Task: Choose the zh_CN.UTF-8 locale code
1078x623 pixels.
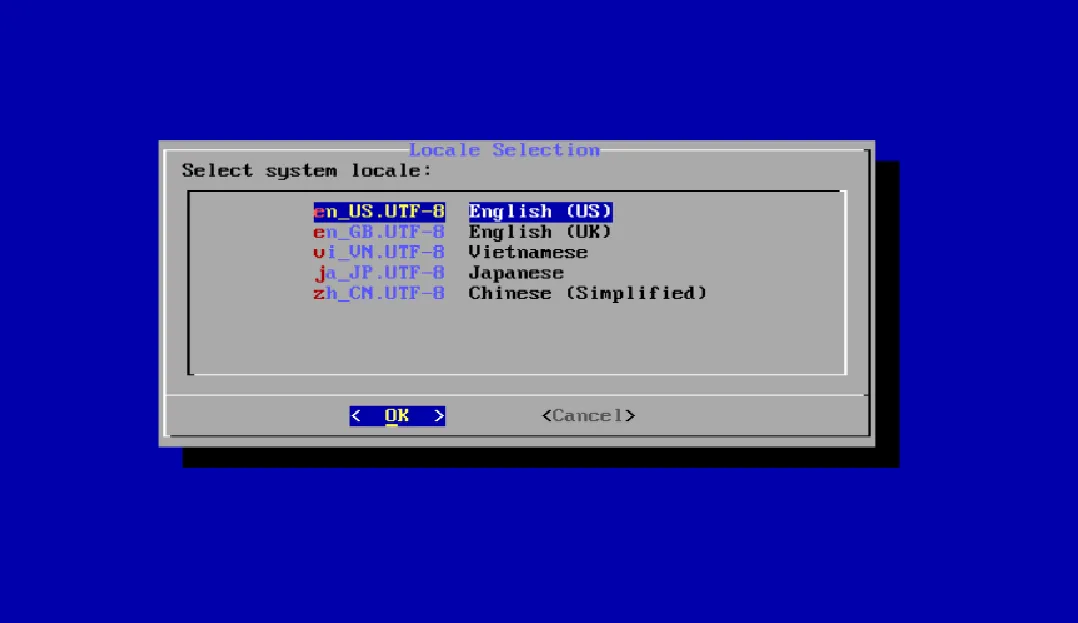Action: (379, 293)
